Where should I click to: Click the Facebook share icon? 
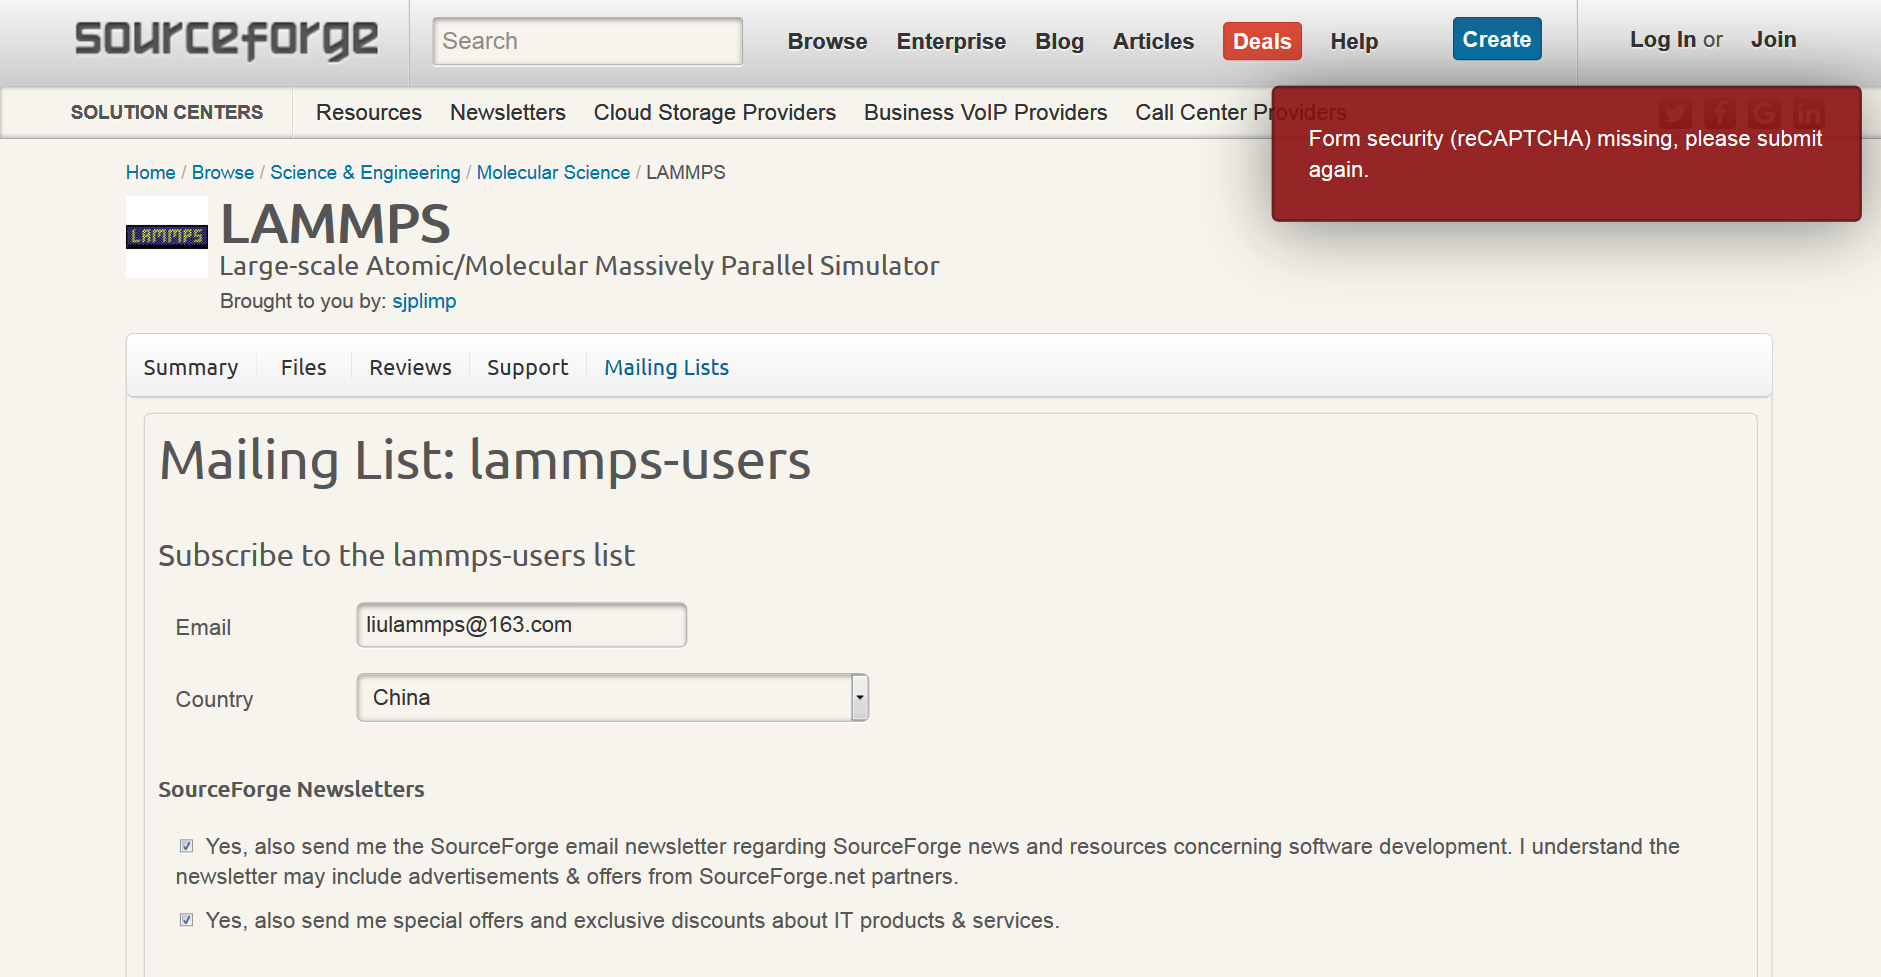(x=1720, y=113)
